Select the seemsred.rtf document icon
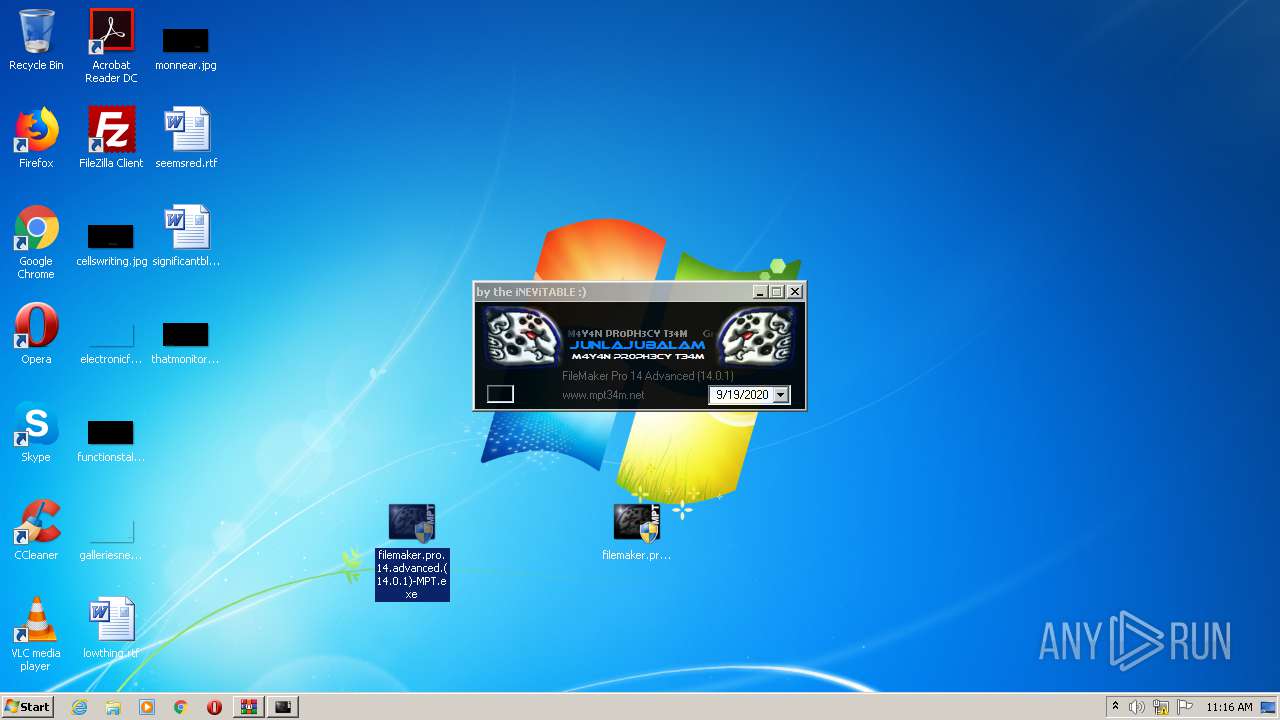 (186, 138)
